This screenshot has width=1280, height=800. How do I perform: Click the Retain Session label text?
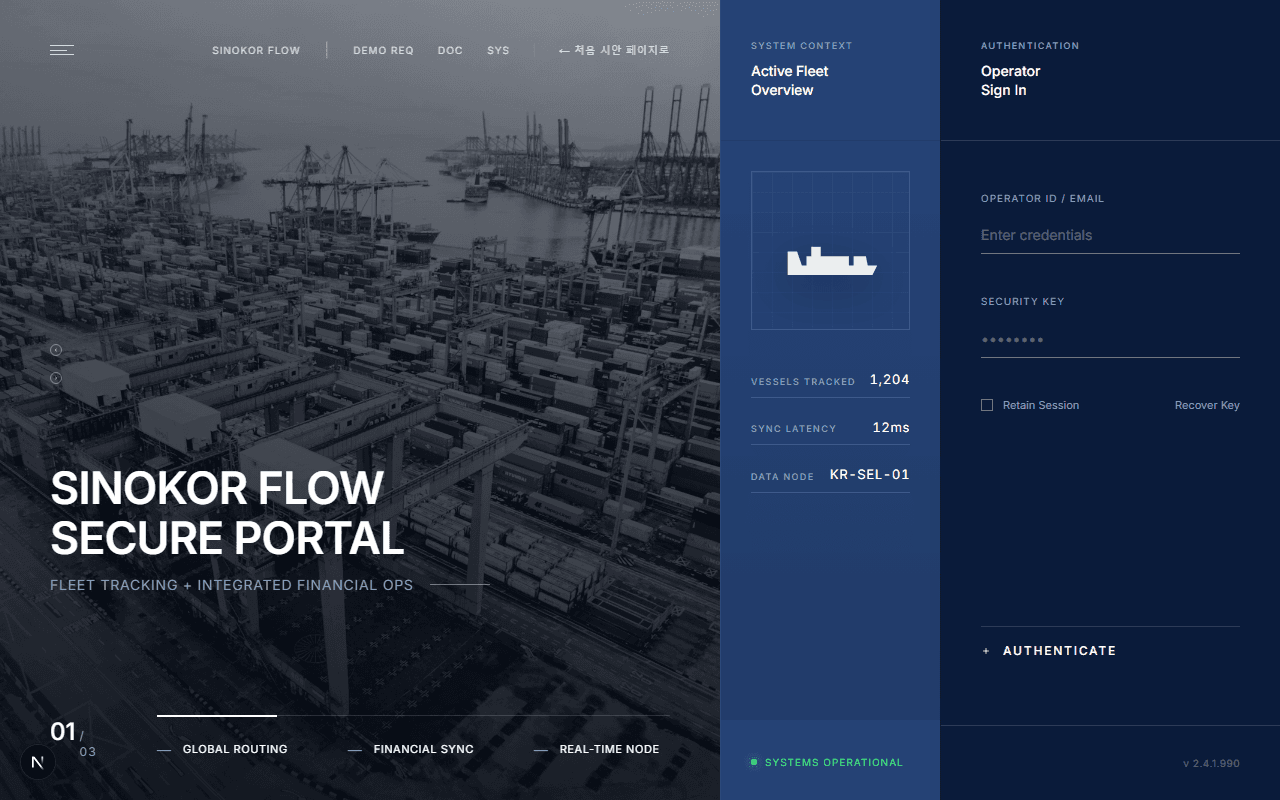(1041, 405)
